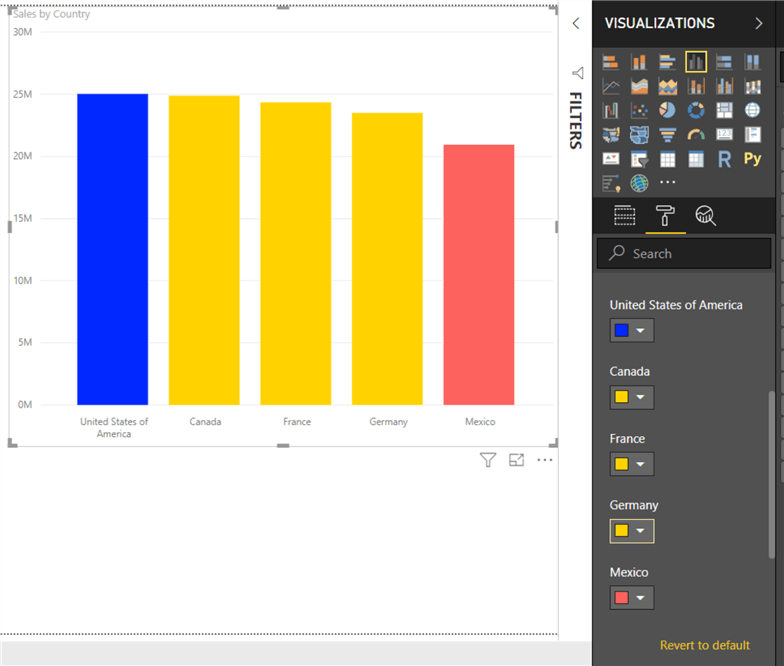Select the Clustered bar chart visual
The image size is (784, 666).
click(668, 62)
